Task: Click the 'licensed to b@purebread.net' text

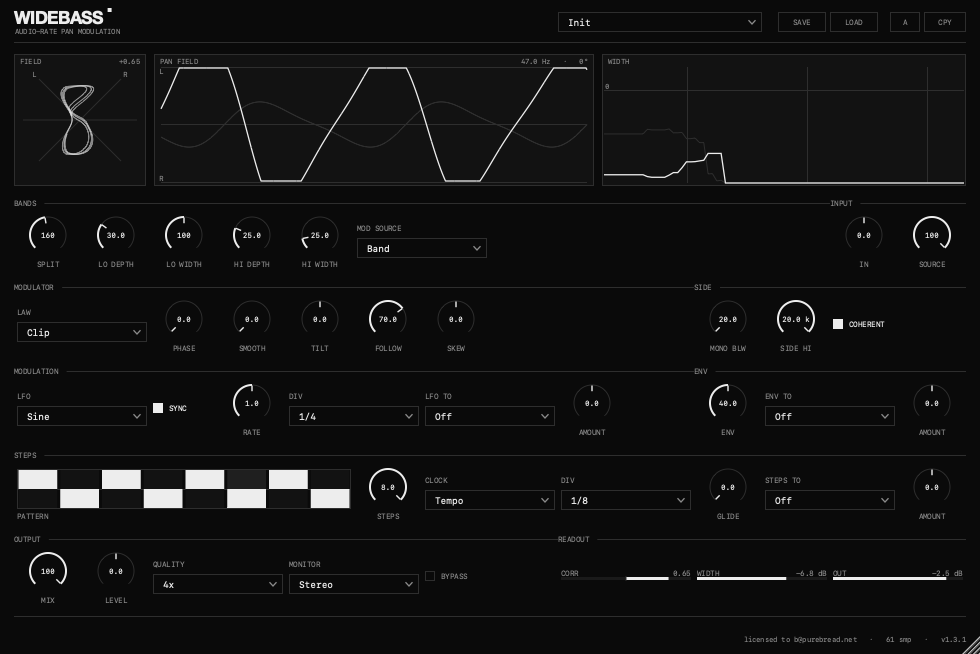Action: click(801, 639)
